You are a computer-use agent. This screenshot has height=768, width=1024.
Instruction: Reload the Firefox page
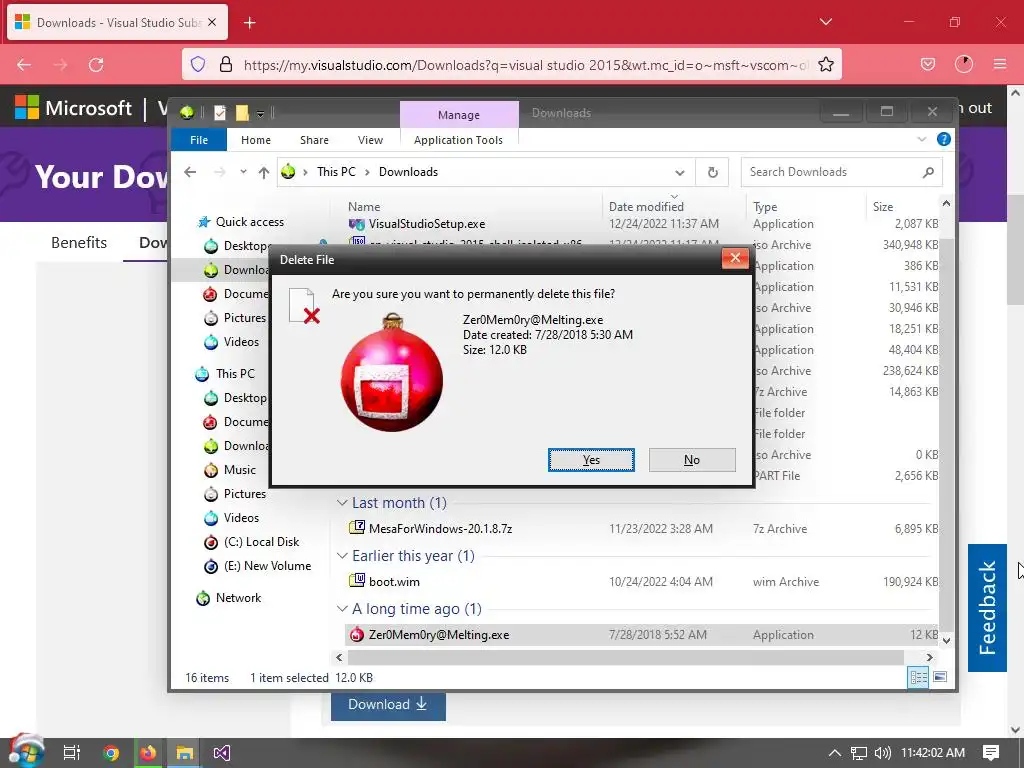point(97,65)
